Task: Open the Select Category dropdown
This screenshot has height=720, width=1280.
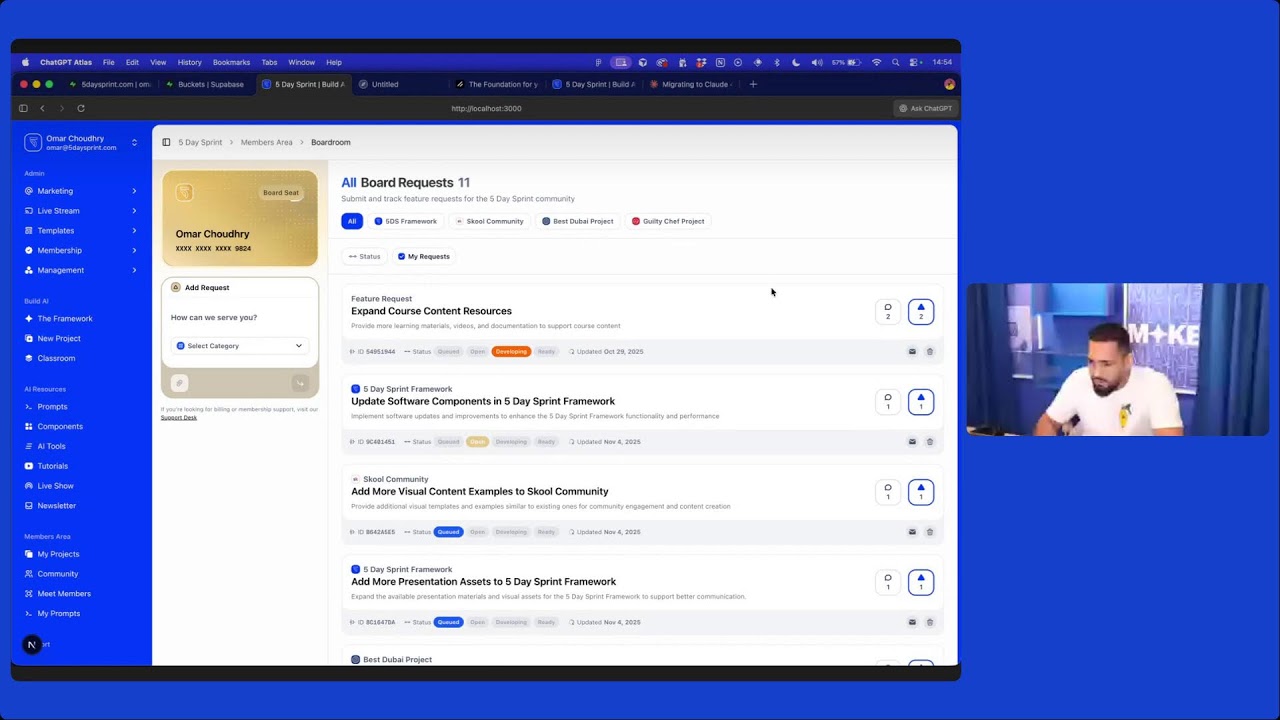Action: pos(240,346)
